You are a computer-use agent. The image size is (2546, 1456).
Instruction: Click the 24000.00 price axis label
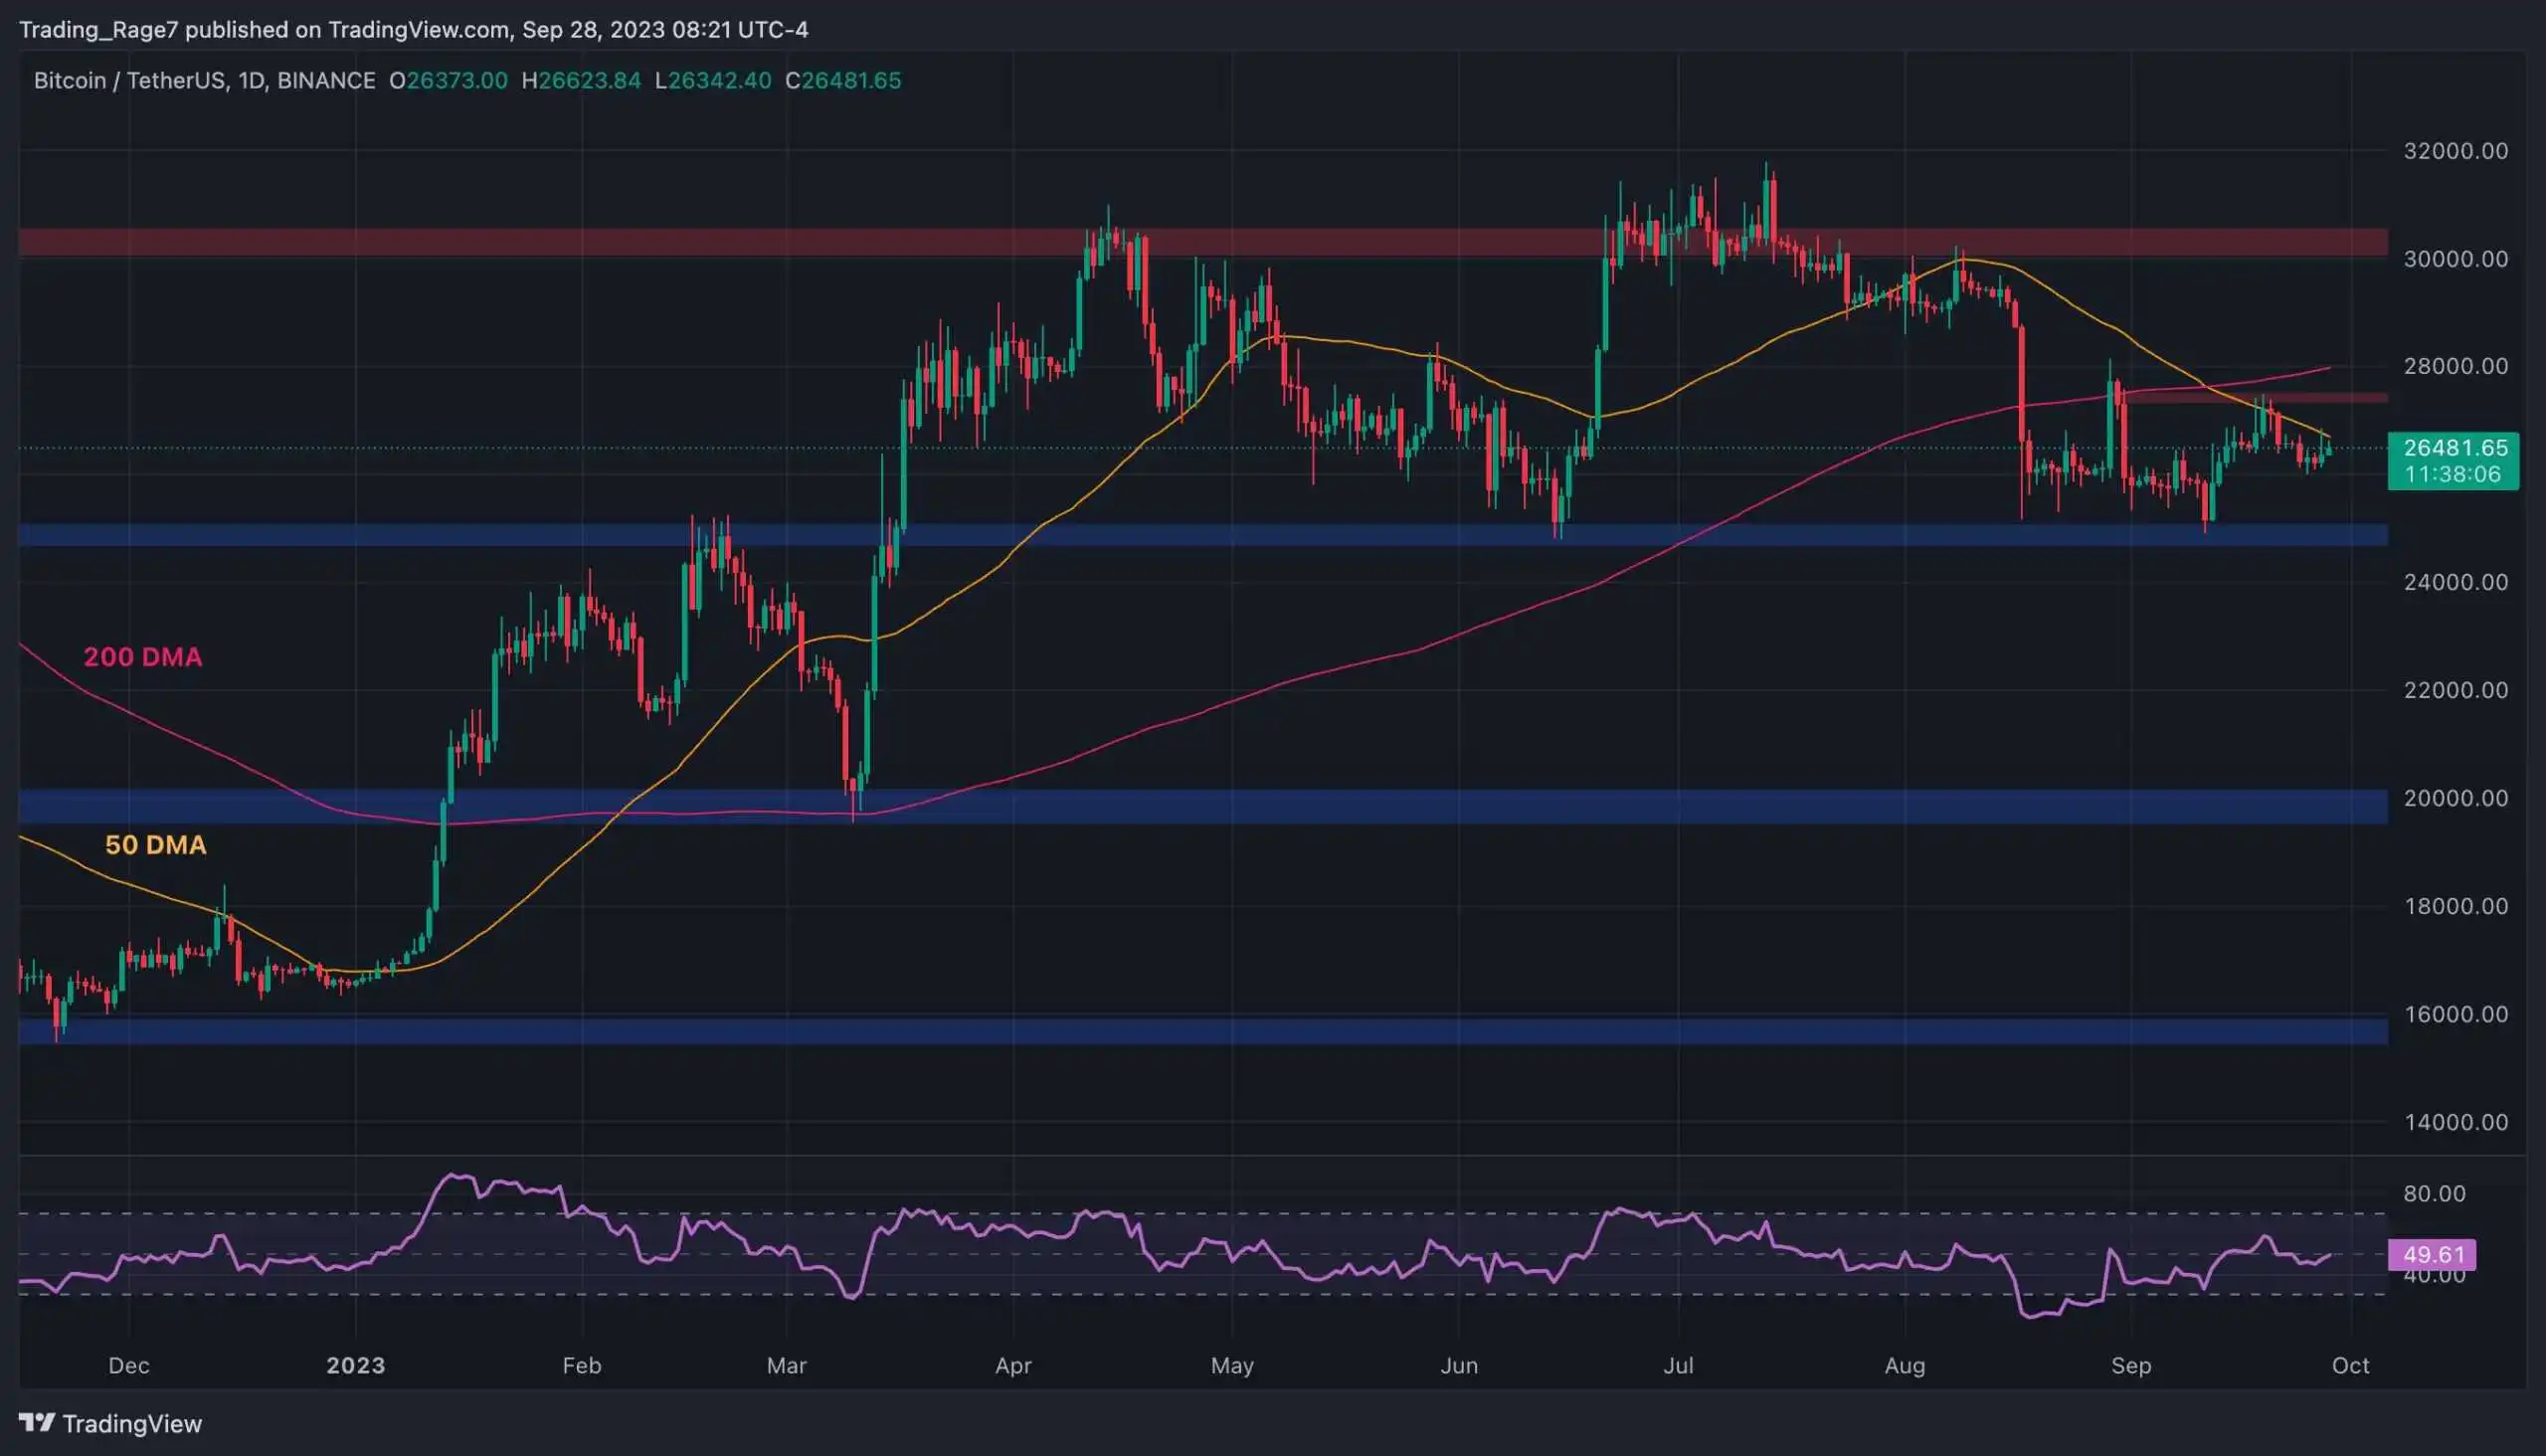(x=2455, y=582)
